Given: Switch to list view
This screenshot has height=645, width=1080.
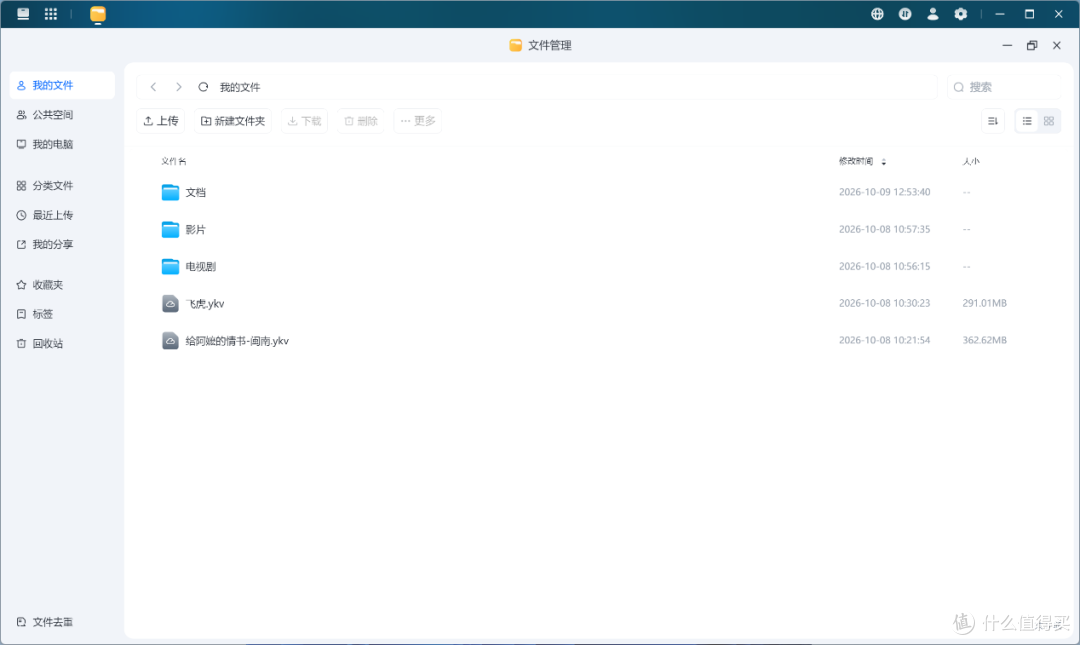Looking at the screenshot, I should pos(1027,121).
